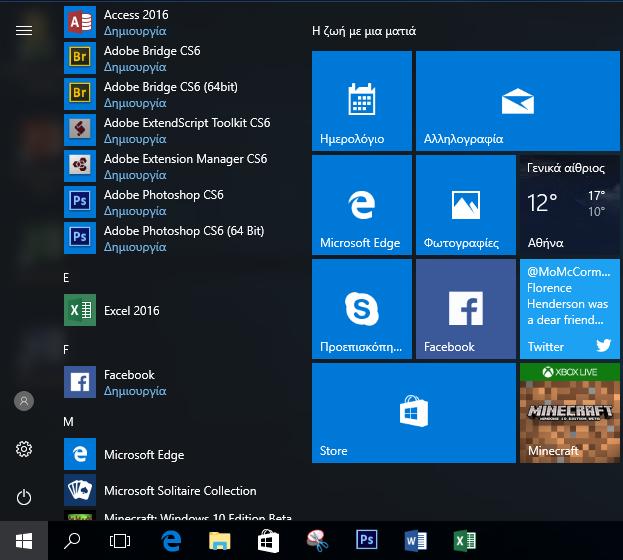Open the Αθήνα weather tile
The width and height of the screenshot is (623, 560).
(570, 205)
